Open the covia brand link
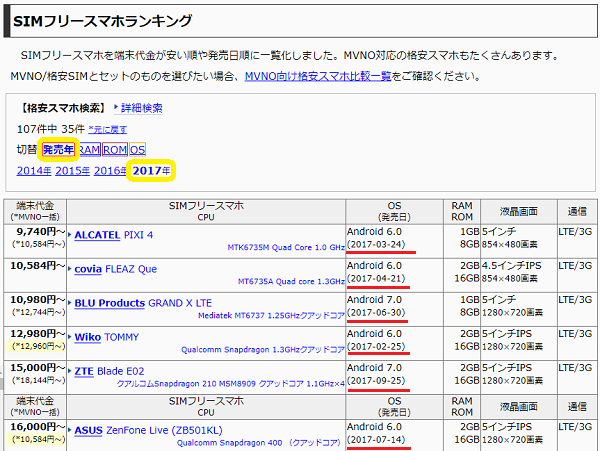 click(88, 269)
